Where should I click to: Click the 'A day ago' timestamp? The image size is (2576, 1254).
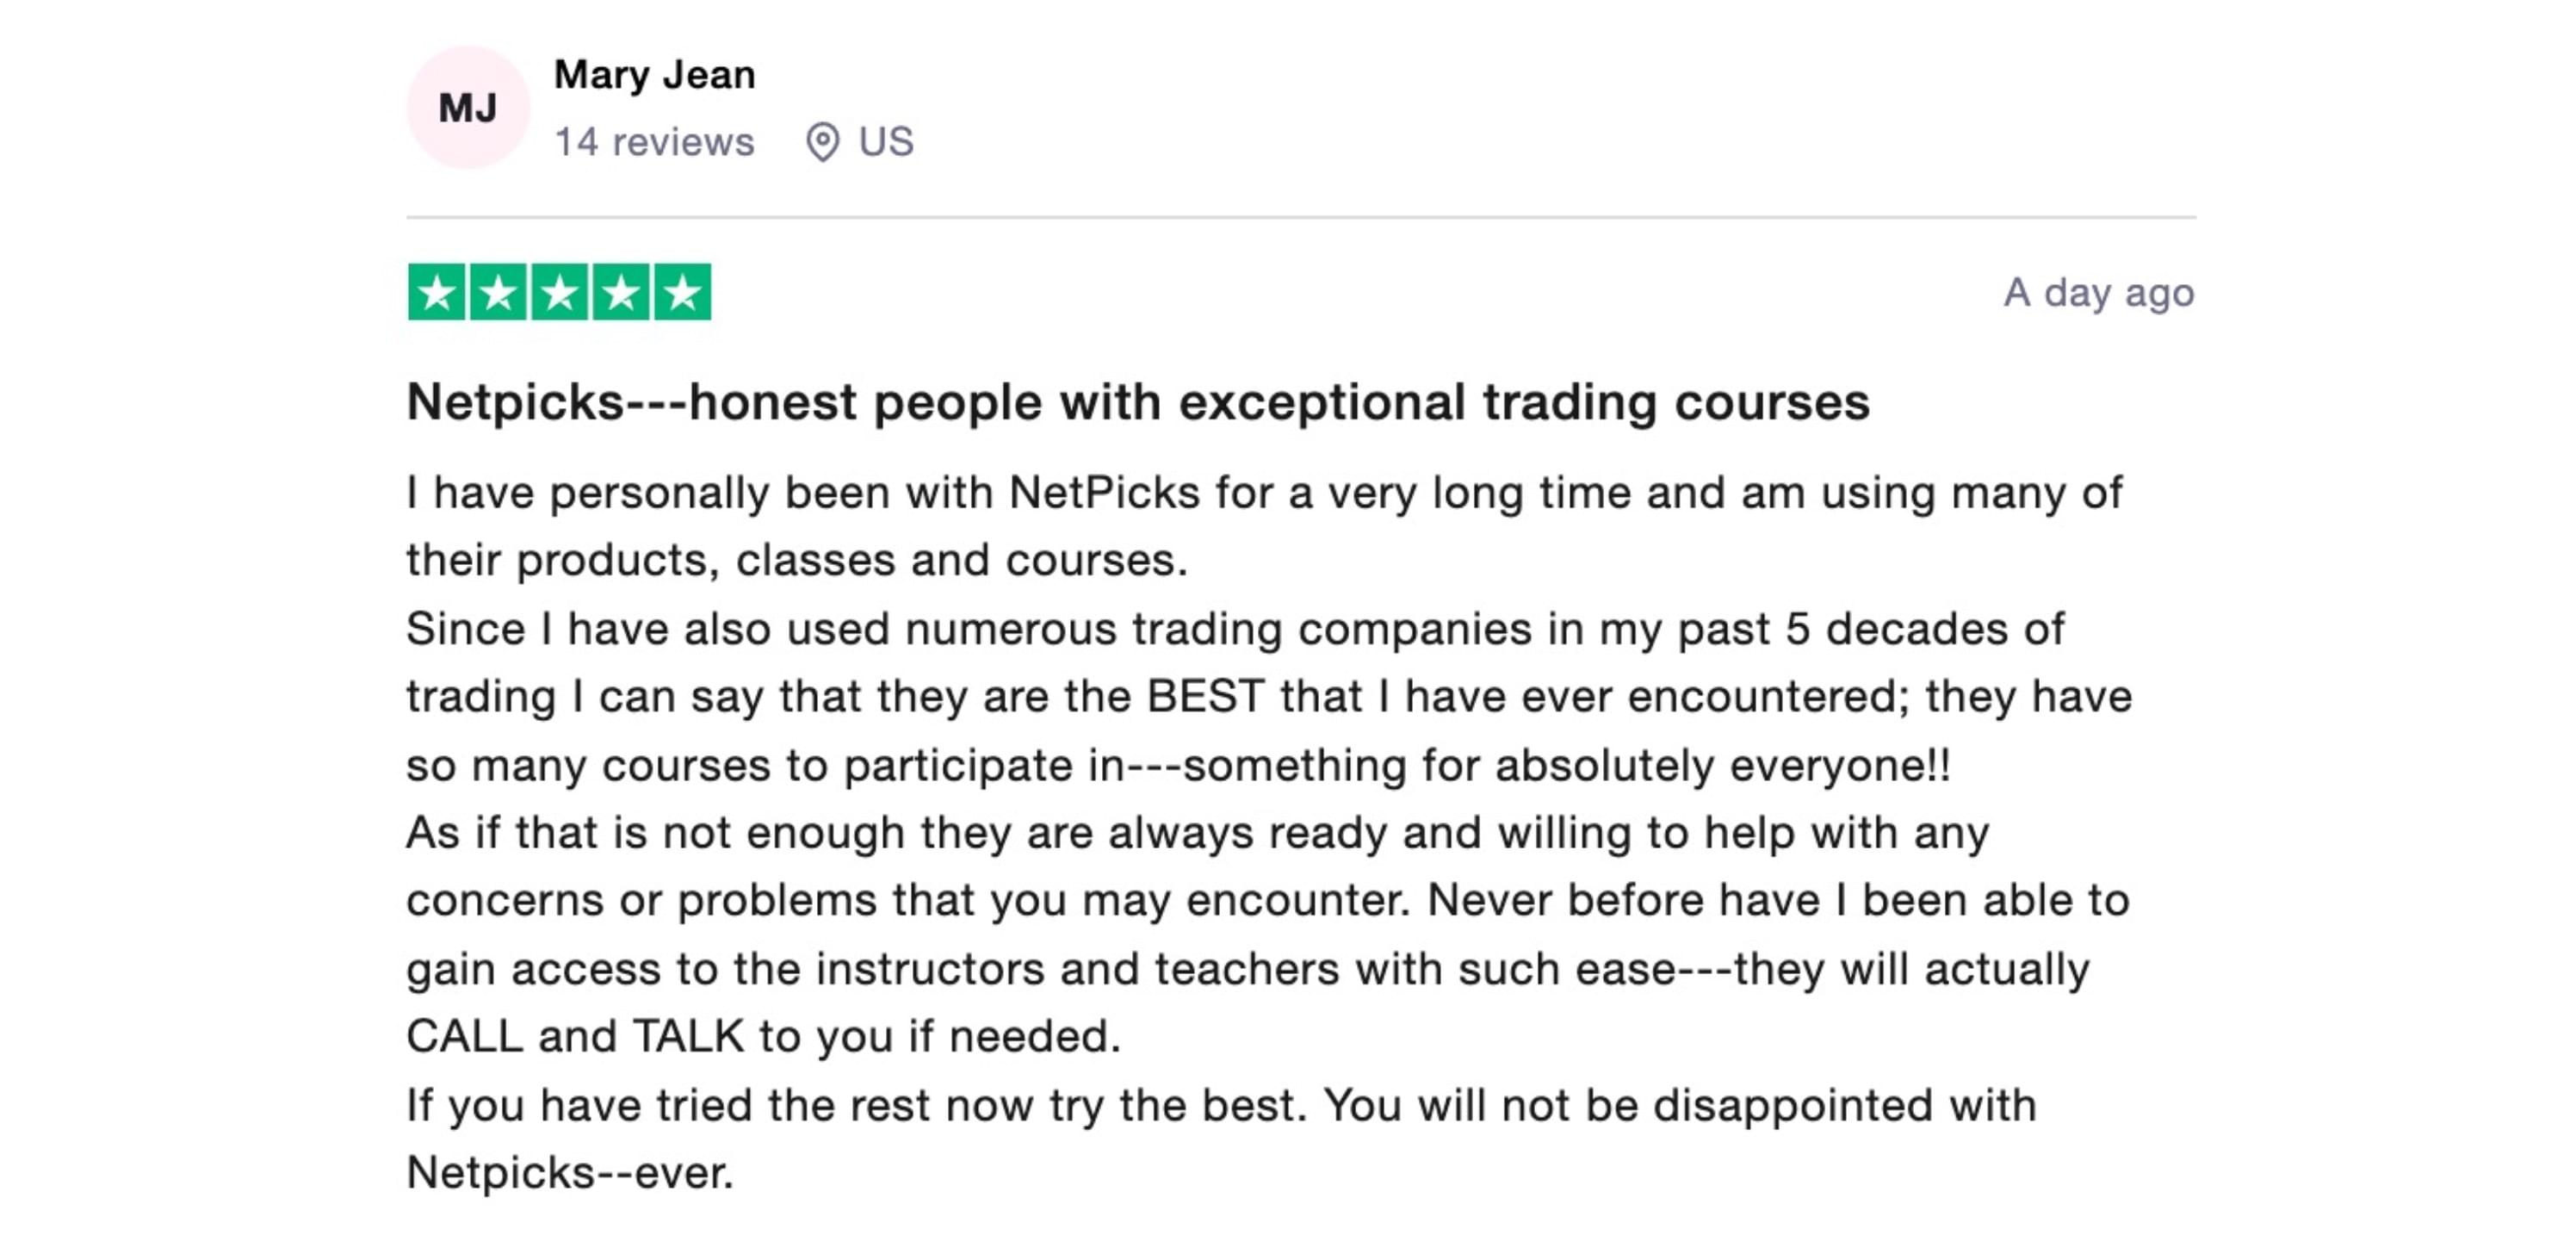tap(2099, 293)
